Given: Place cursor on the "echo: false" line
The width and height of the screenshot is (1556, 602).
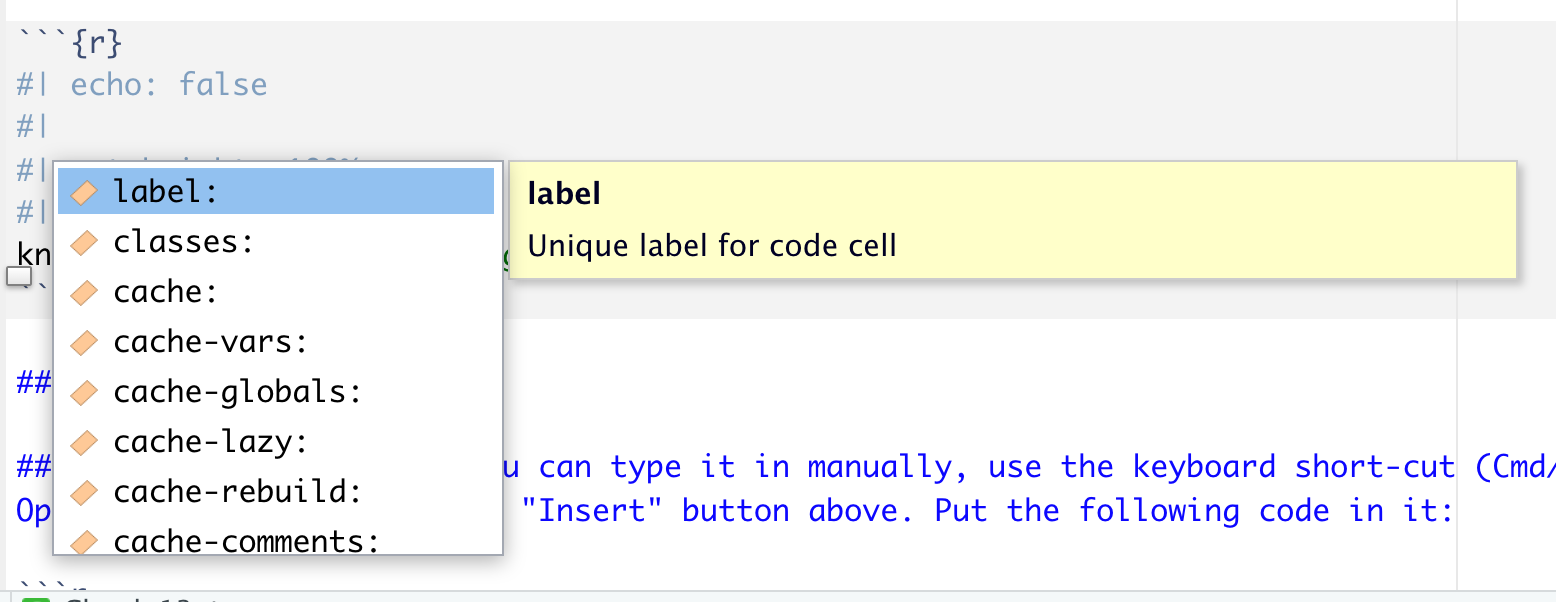Looking at the screenshot, I should (168, 84).
